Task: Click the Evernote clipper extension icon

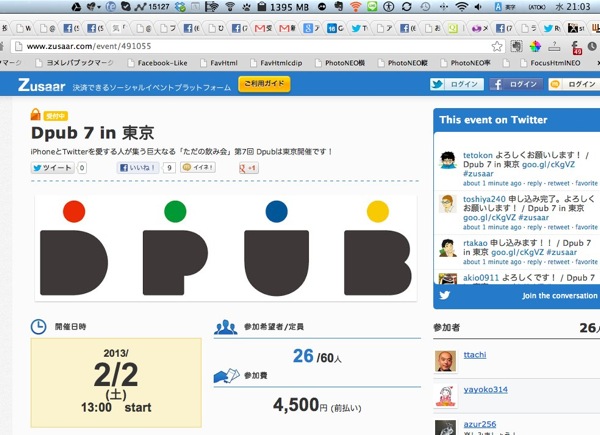Action: [516, 46]
